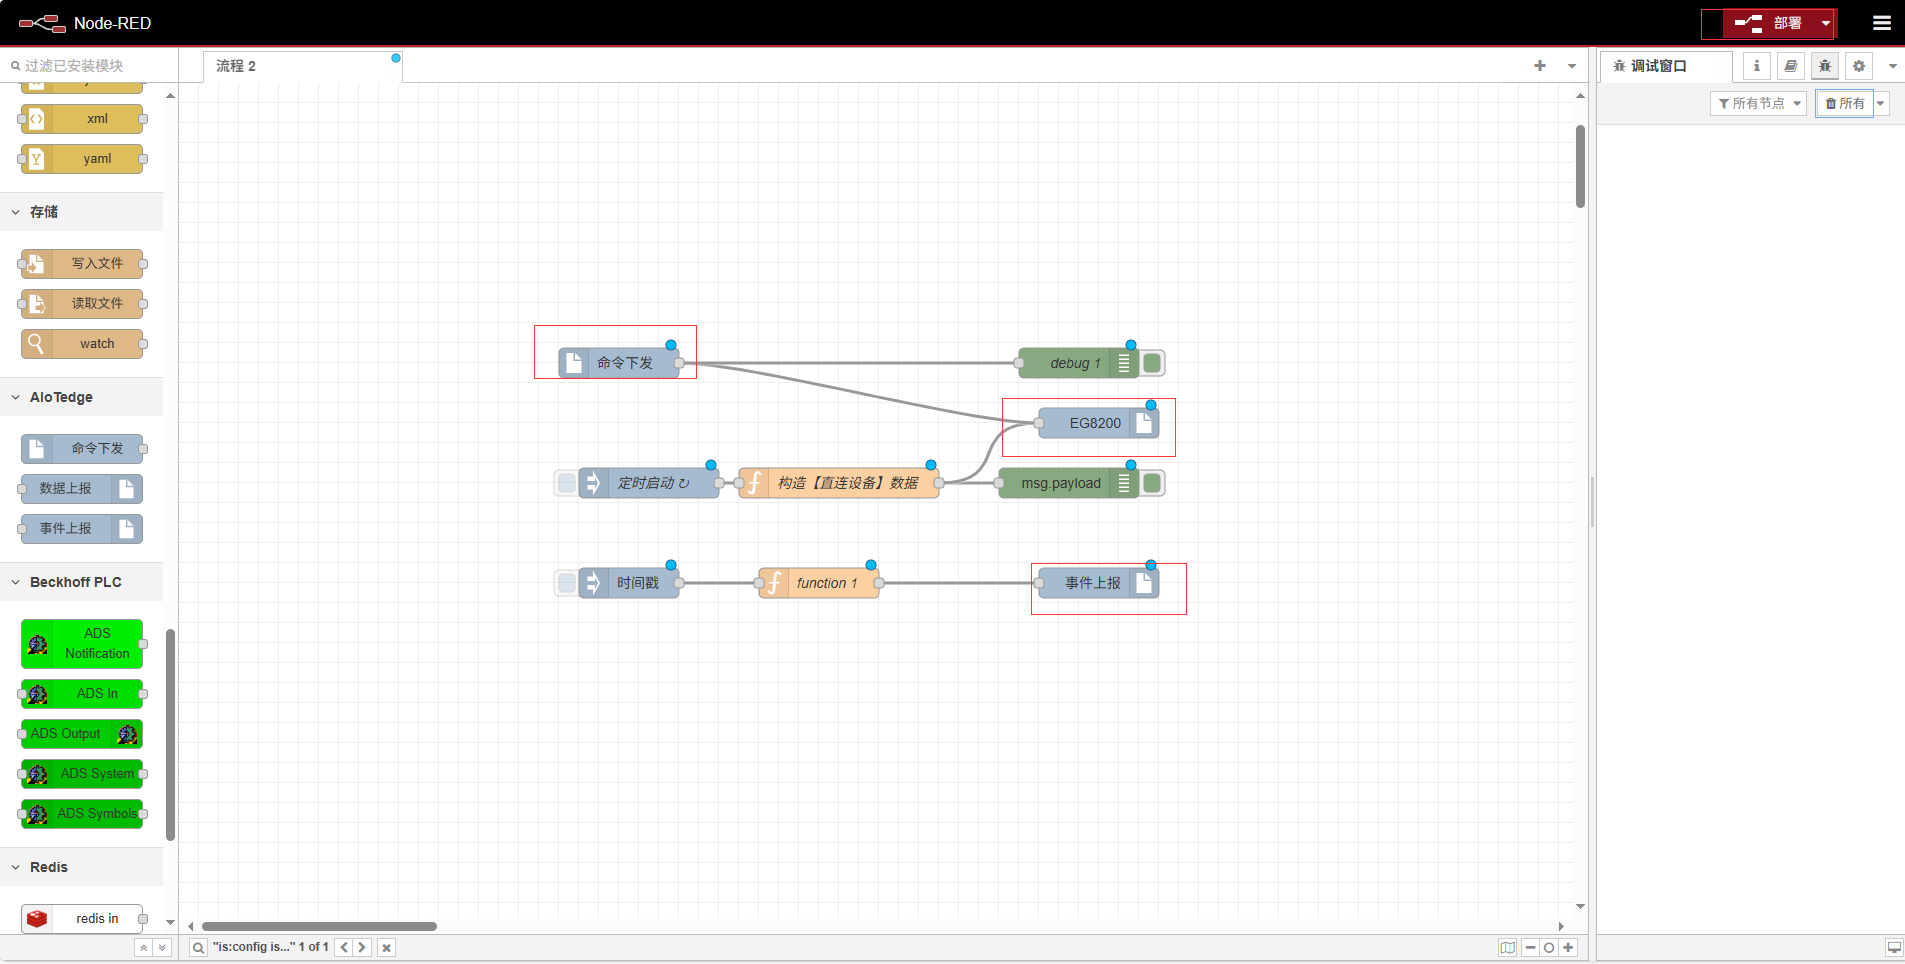This screenshot has width=1905, height=964.
Task: Toggle the msg.payload debug node output
Action: point(1152,483)
